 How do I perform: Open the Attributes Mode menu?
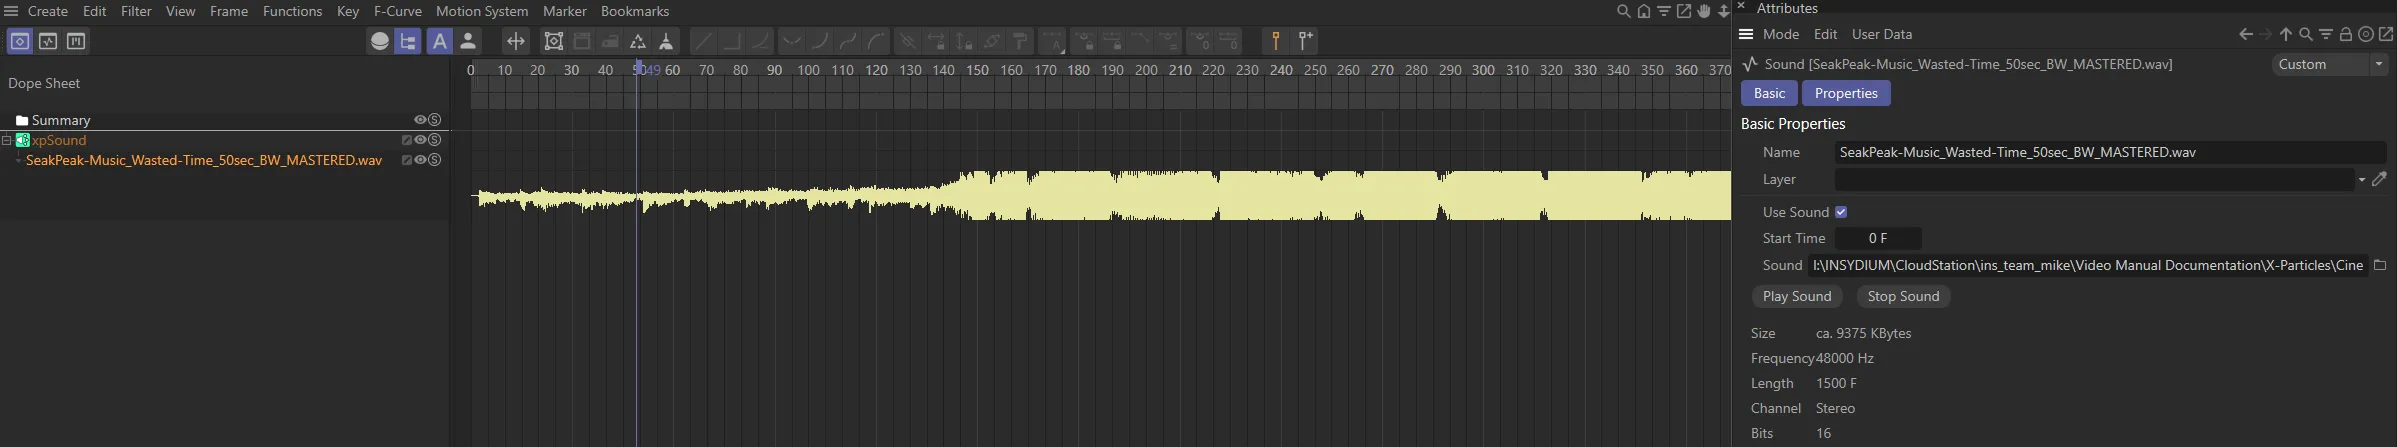point(1781,34)
